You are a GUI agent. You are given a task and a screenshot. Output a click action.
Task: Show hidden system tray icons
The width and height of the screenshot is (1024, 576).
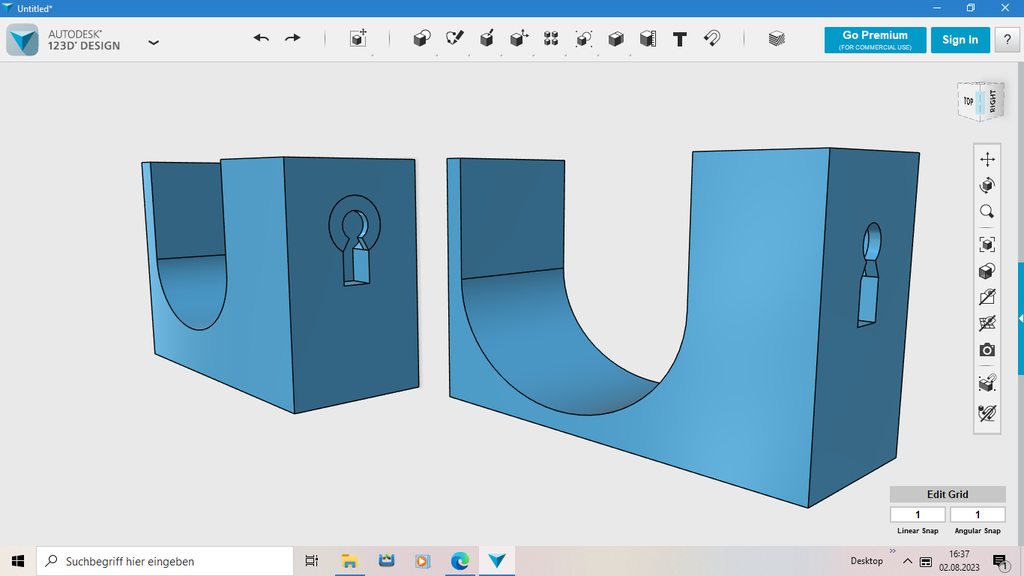[x=908, y=561]
